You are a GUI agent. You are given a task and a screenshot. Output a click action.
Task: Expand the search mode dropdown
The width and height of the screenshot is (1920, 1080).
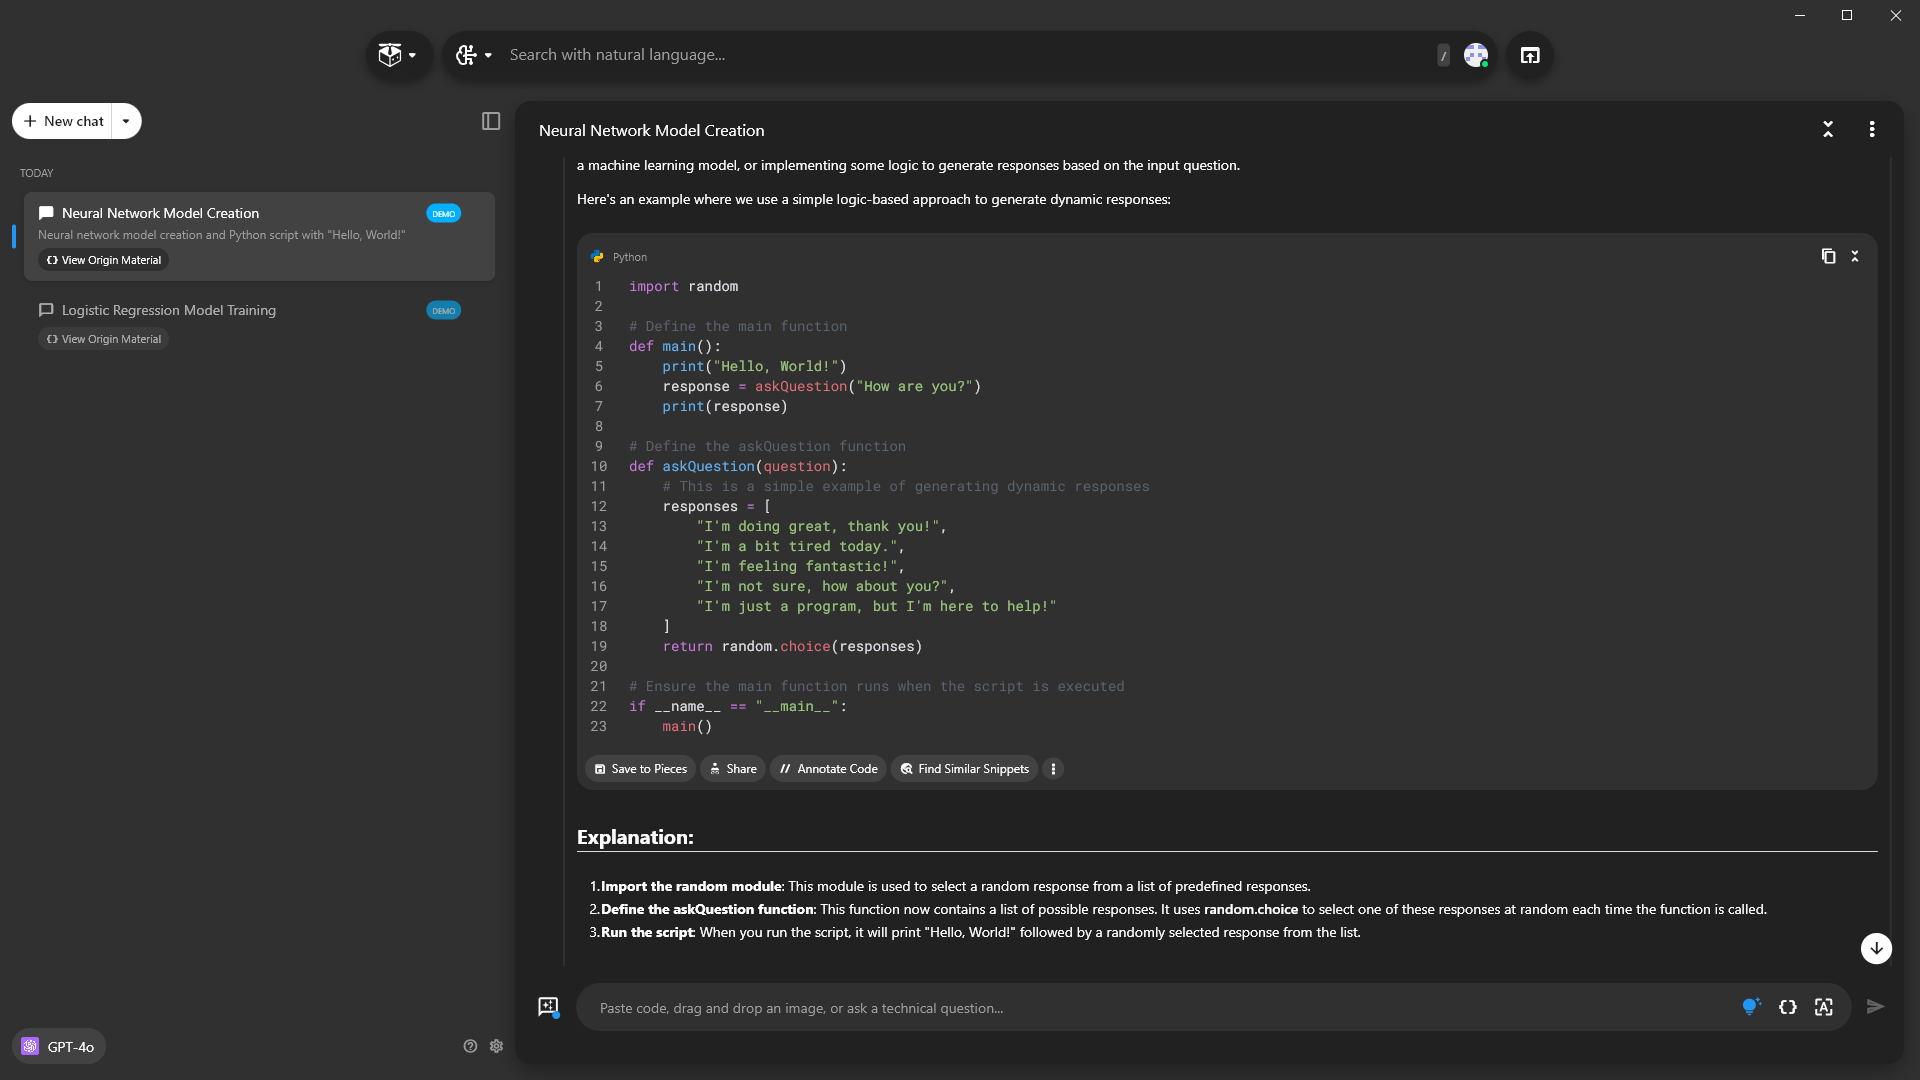pyautogui.click(x=474, y=55)
